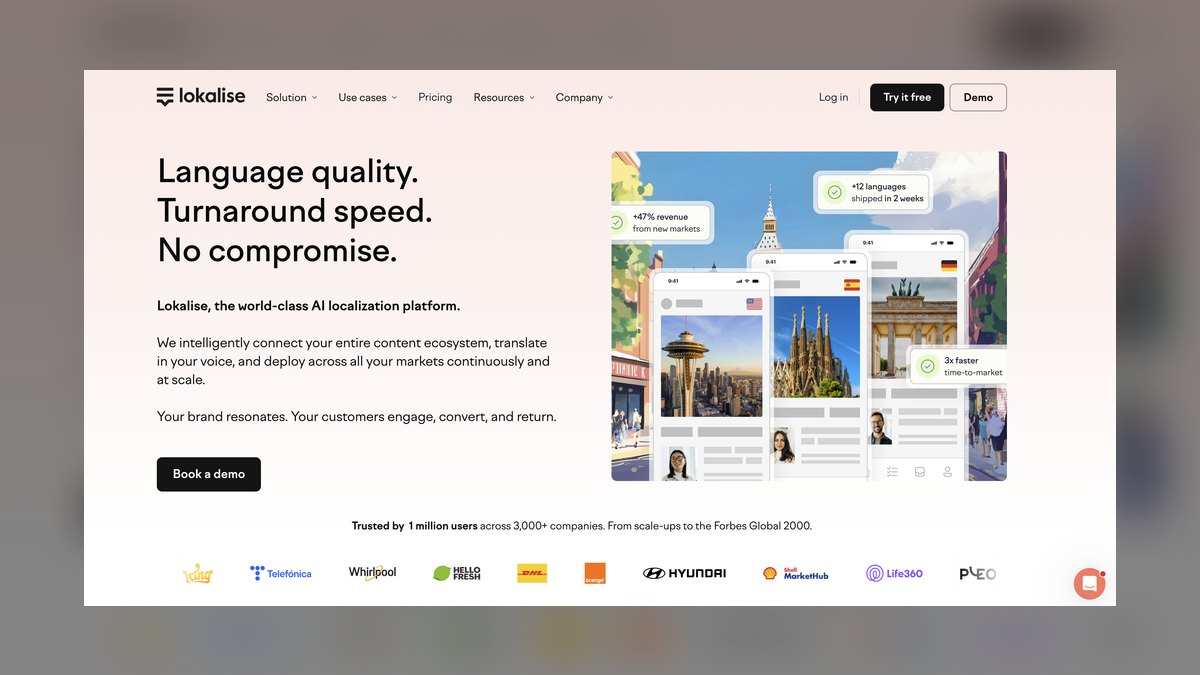
Task: Click the 'Language quality.' headline
Action: tap(288, 172)
